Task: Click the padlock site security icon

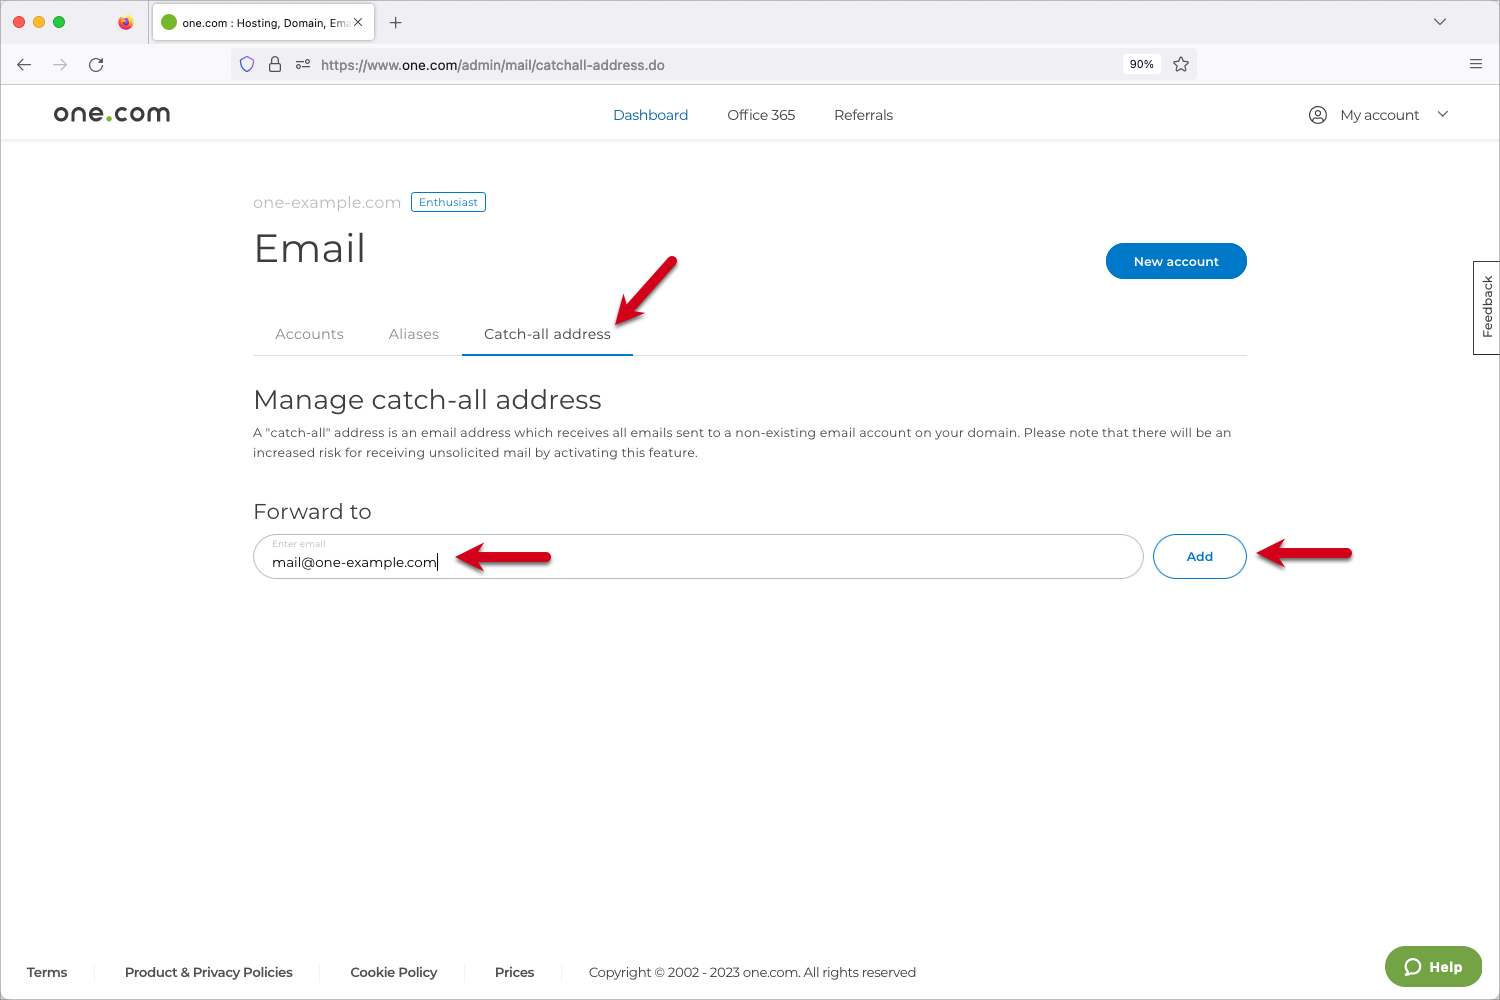Action: coord(275,65)
